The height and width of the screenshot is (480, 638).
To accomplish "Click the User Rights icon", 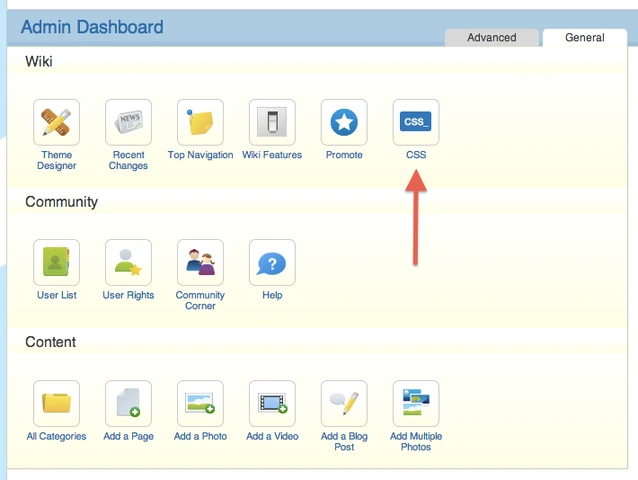I will click(129, 262).
